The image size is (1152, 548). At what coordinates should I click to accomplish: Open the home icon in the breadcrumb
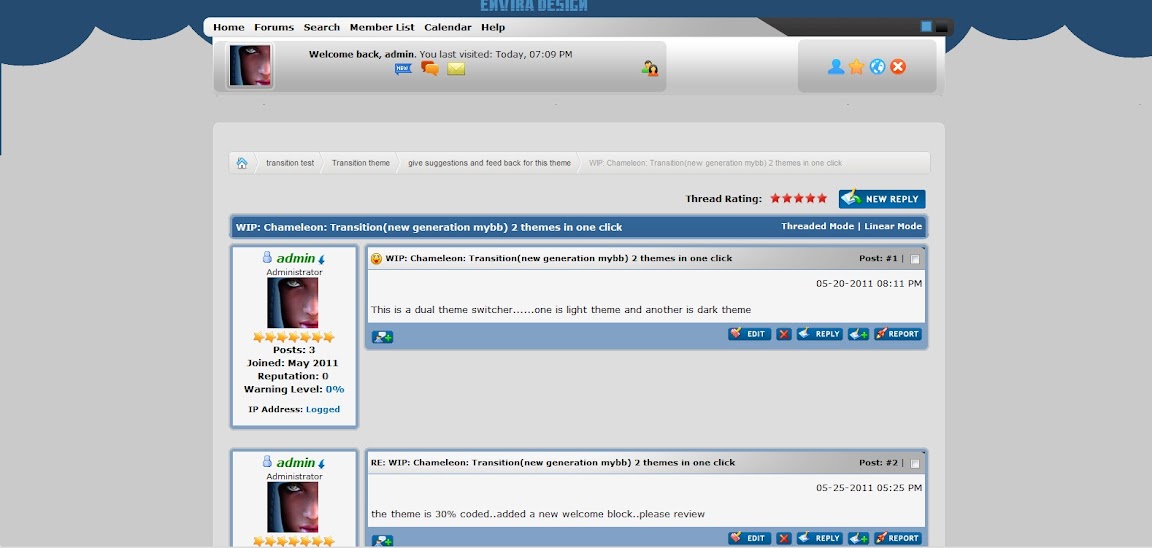click(x=242, y=163)
